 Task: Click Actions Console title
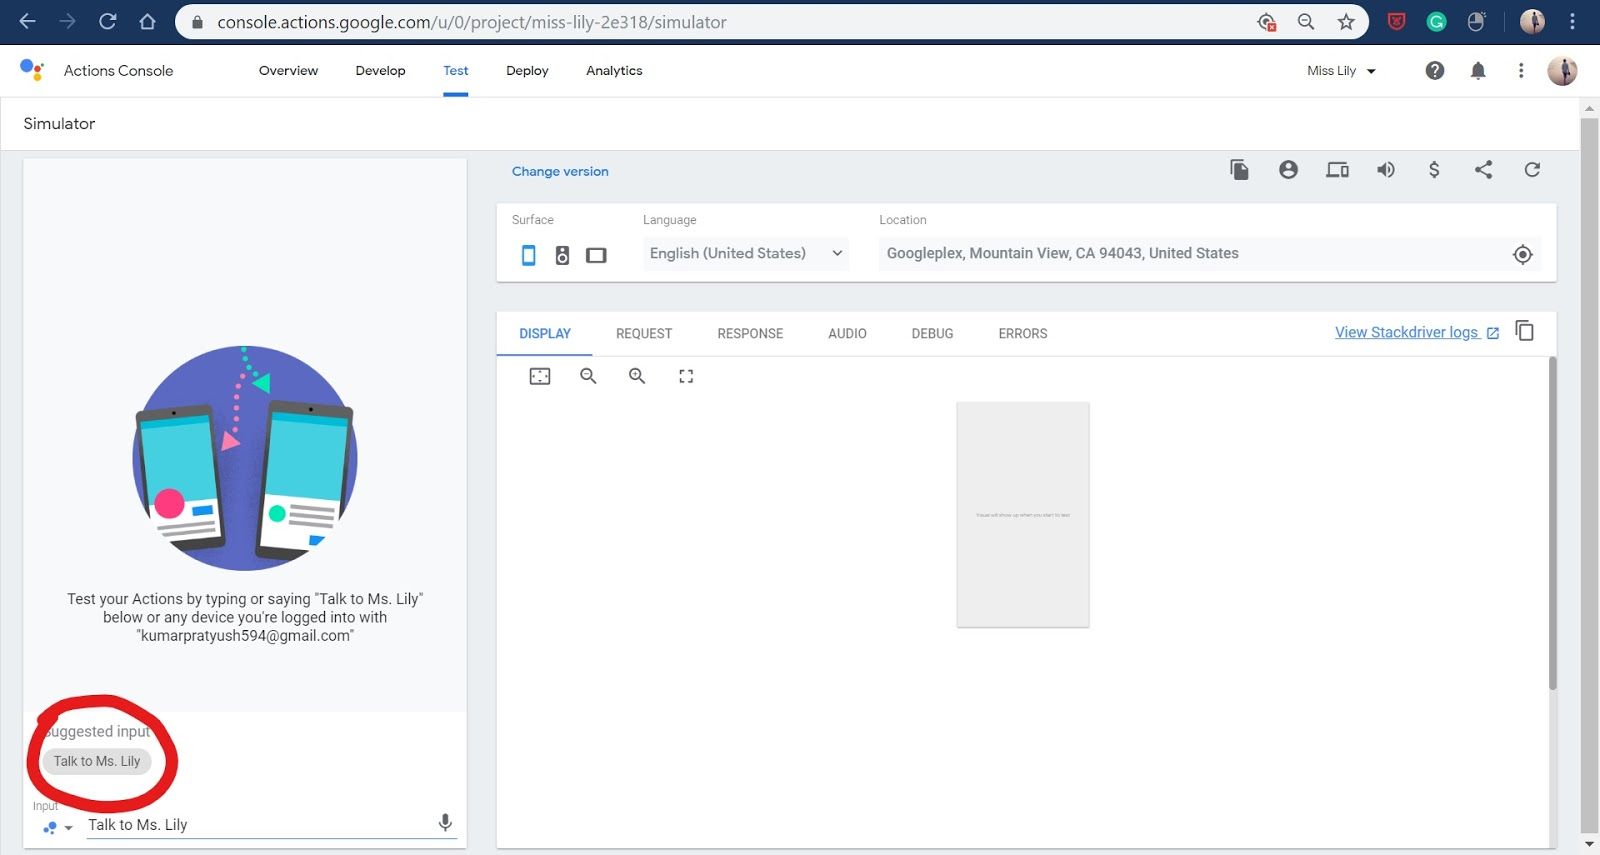click(118, 71)
